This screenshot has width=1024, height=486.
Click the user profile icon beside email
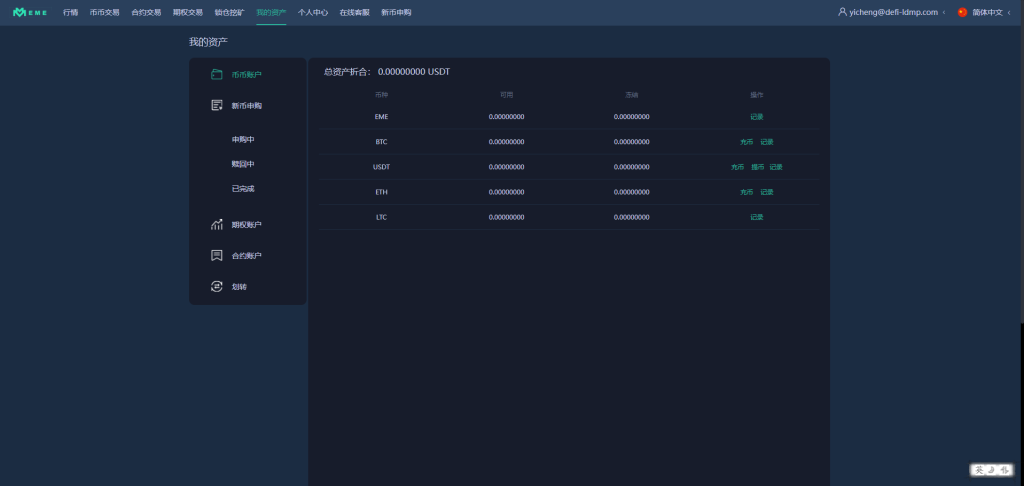(842, 12)
